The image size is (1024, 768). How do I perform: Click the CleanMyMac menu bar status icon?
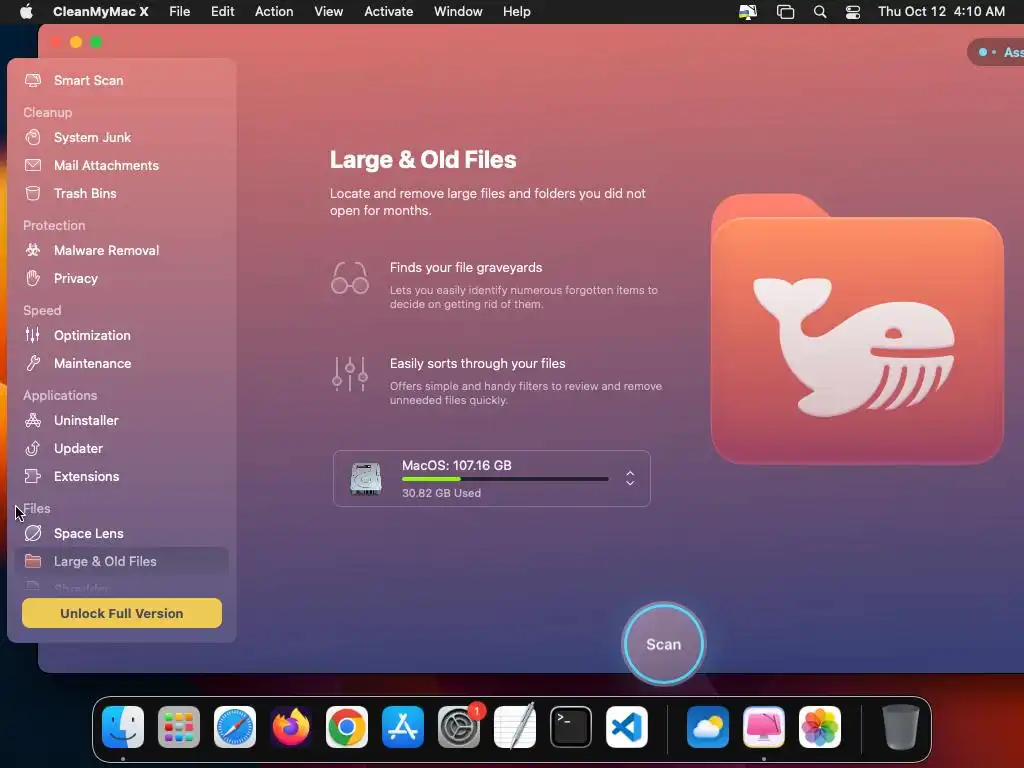748,12
